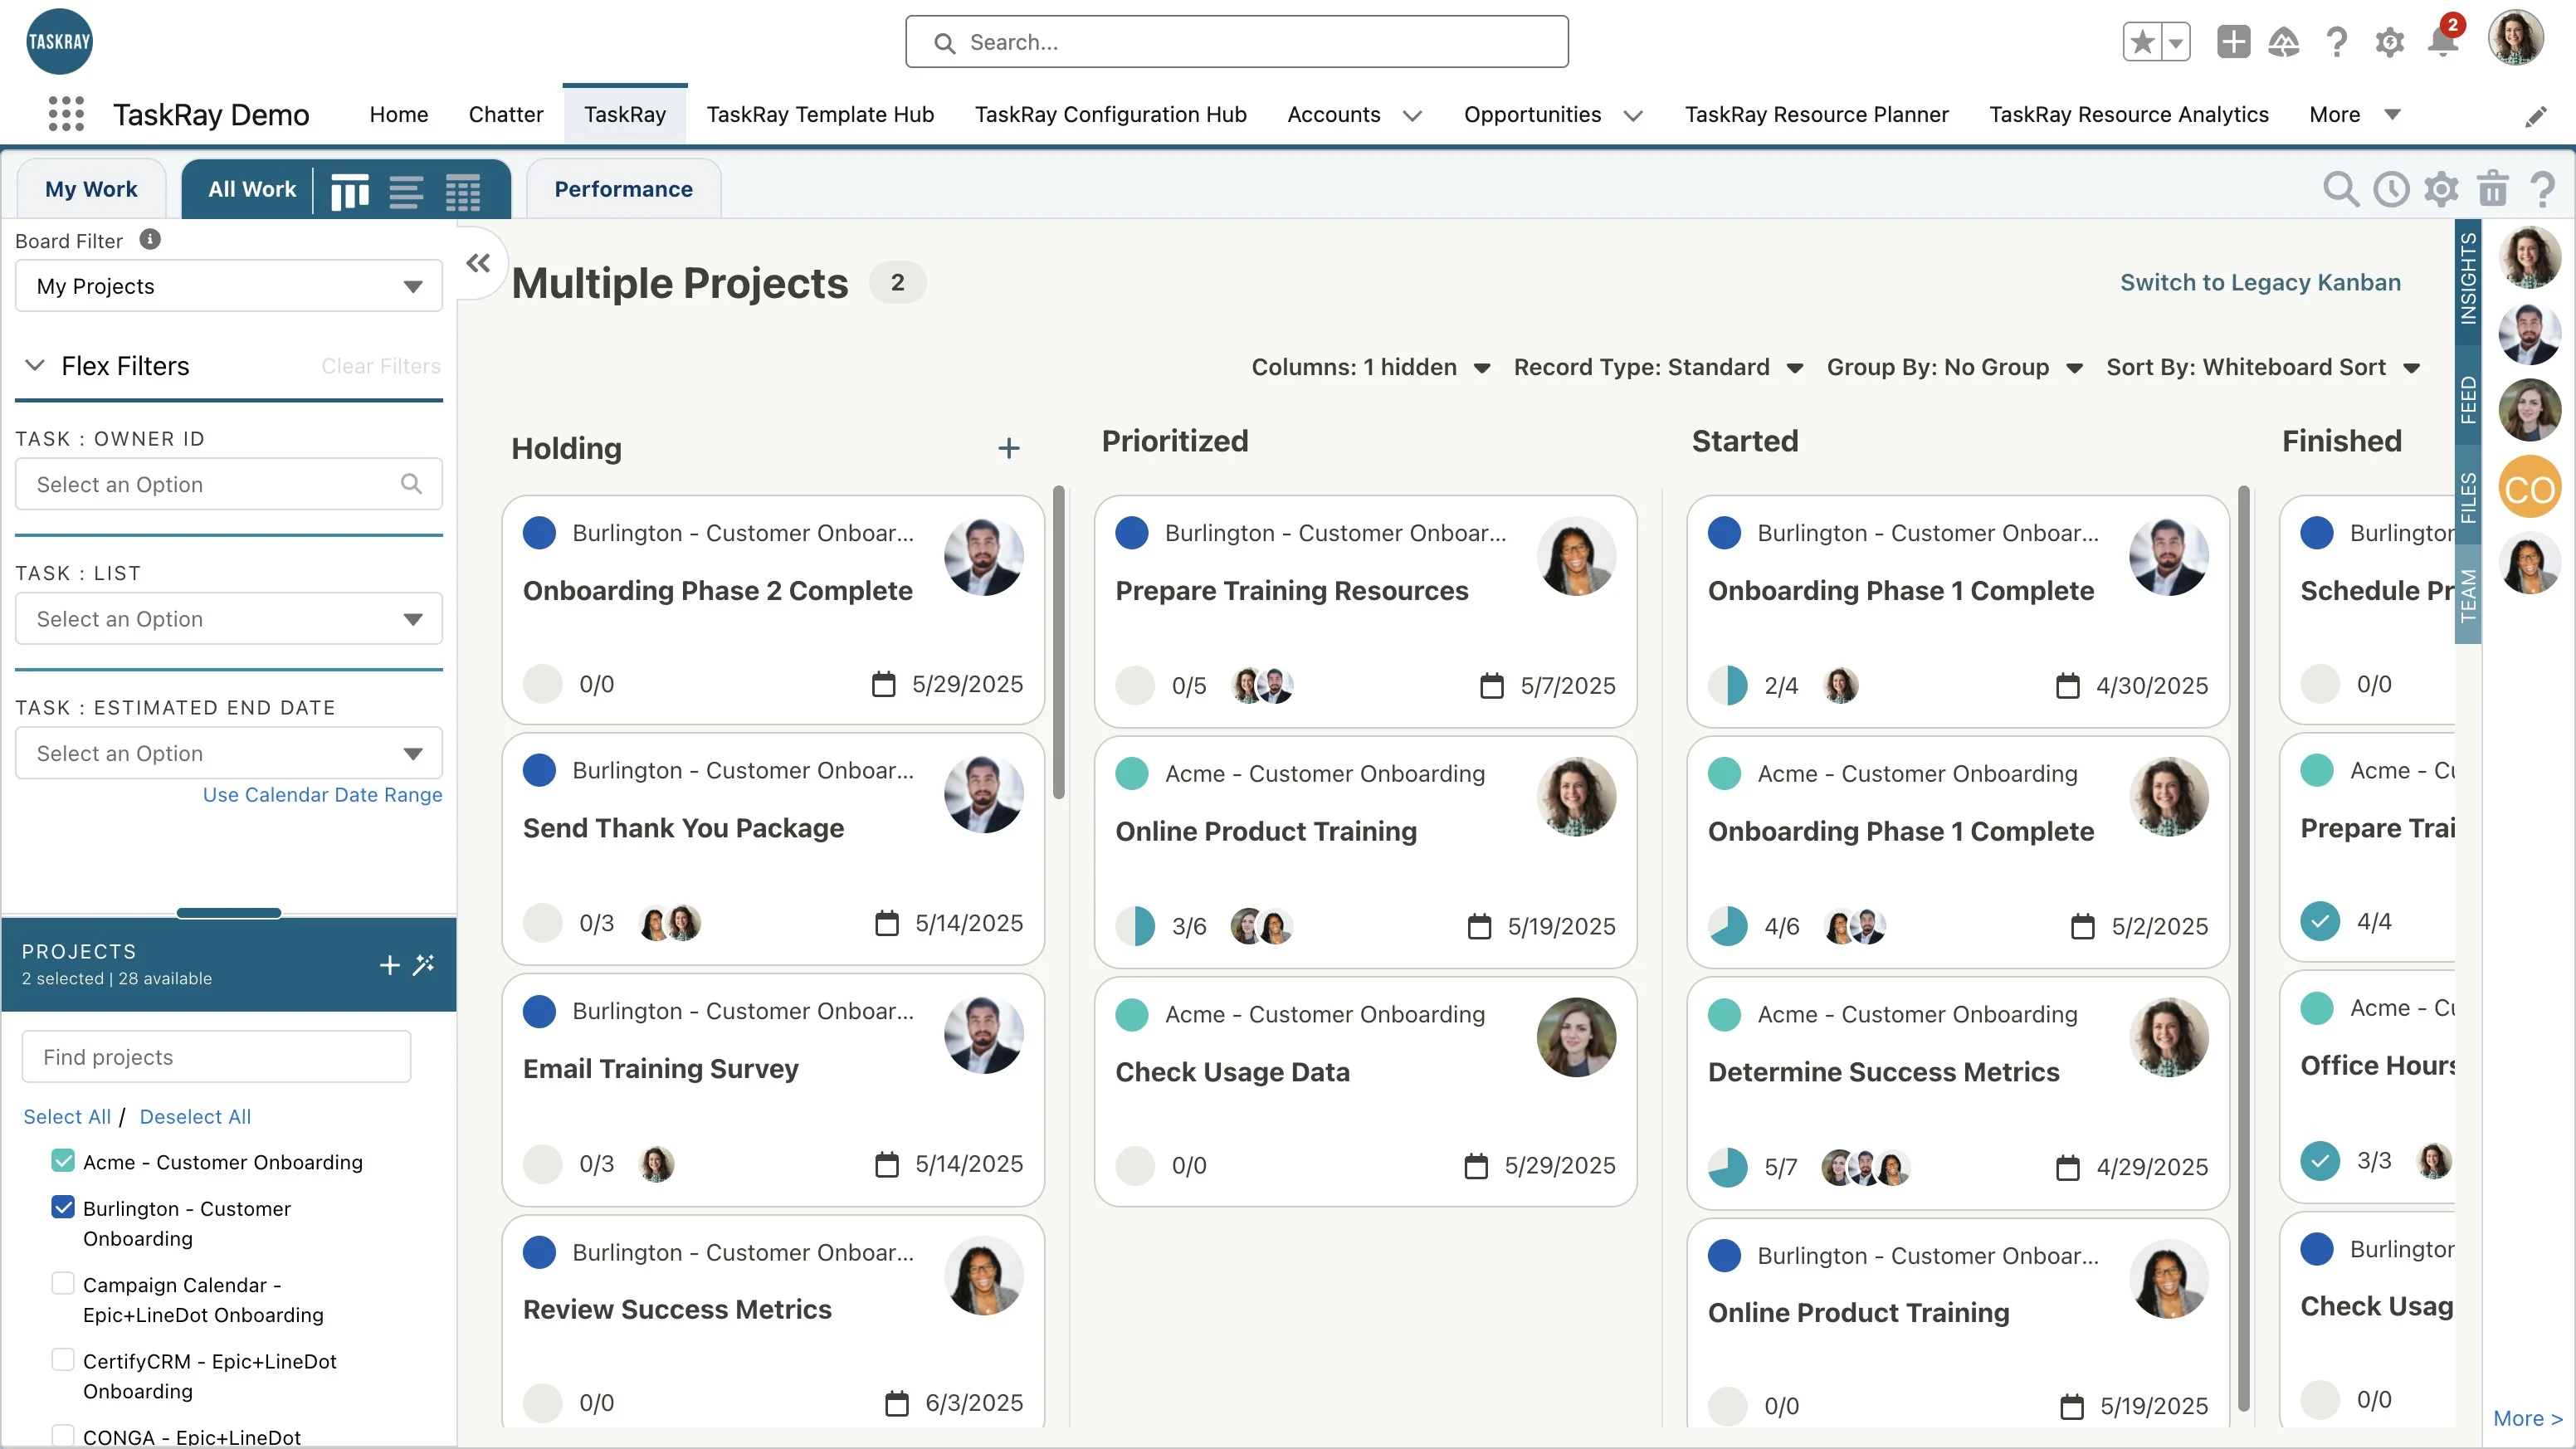Switch to Kanban board view icon
The image size is (2576, 1449).
[350, 190]
